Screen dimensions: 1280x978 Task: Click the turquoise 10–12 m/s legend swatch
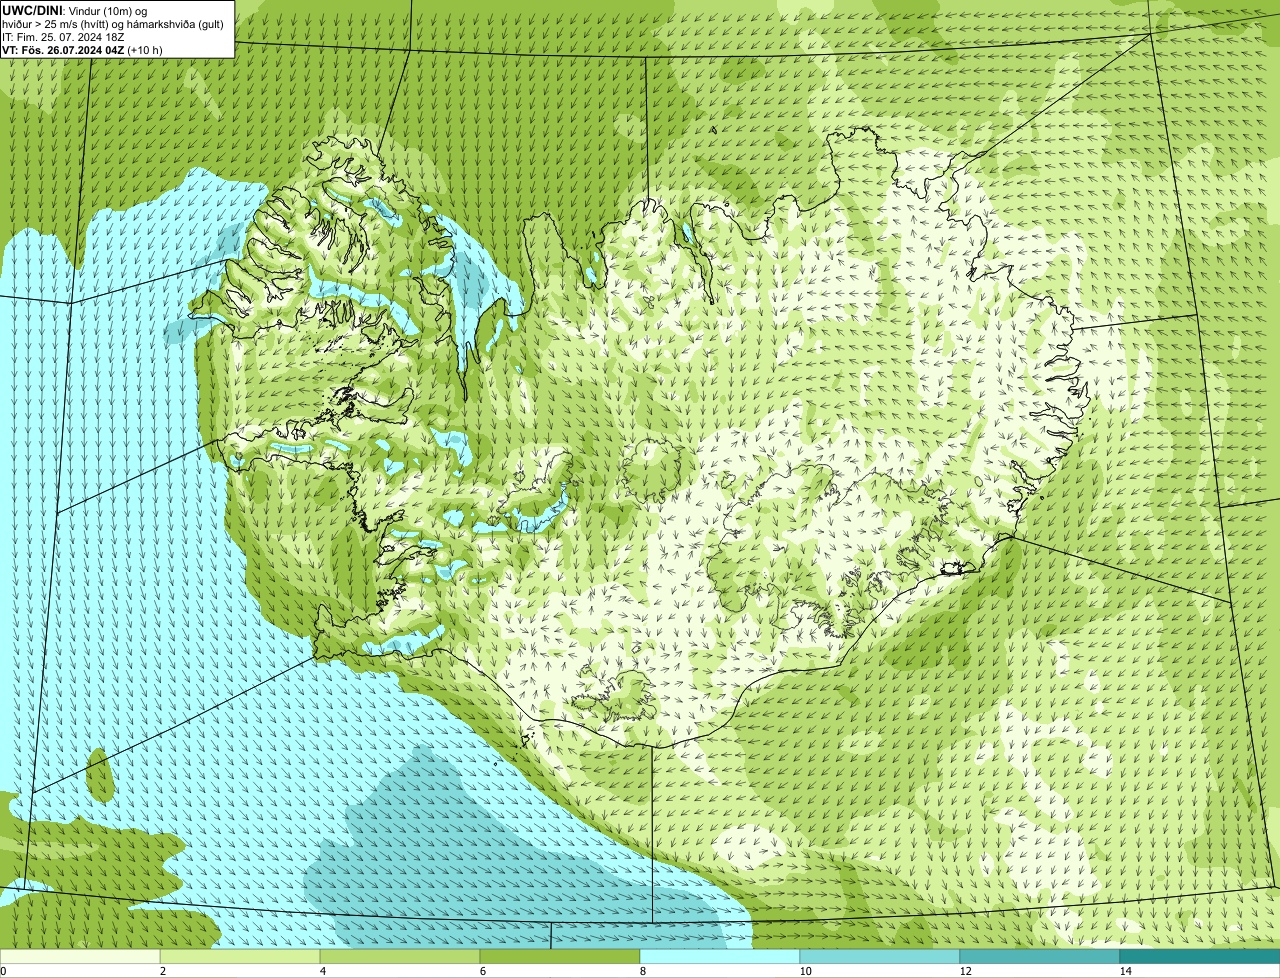pyautogui.click(x=880, y=957)
